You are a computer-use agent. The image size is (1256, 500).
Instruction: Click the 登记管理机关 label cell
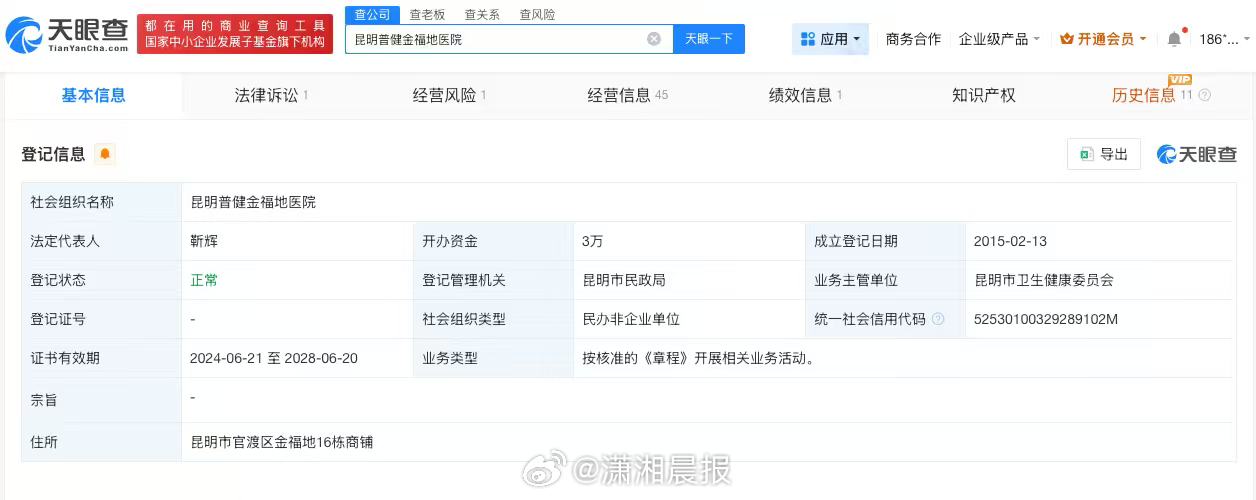pyautogui.click(x=492, y=280)
